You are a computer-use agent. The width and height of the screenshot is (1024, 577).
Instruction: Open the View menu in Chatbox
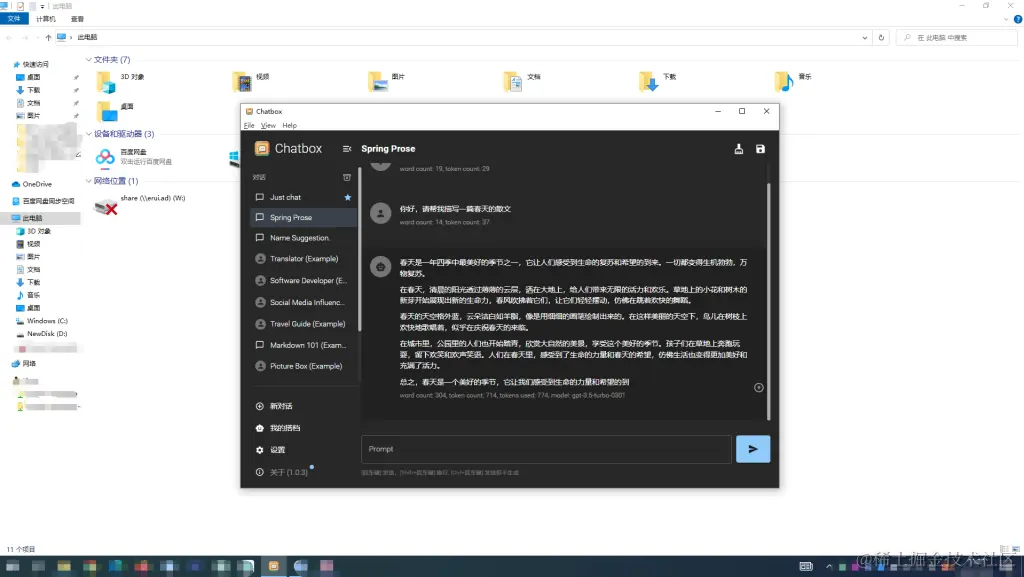(x=268, y=125)
